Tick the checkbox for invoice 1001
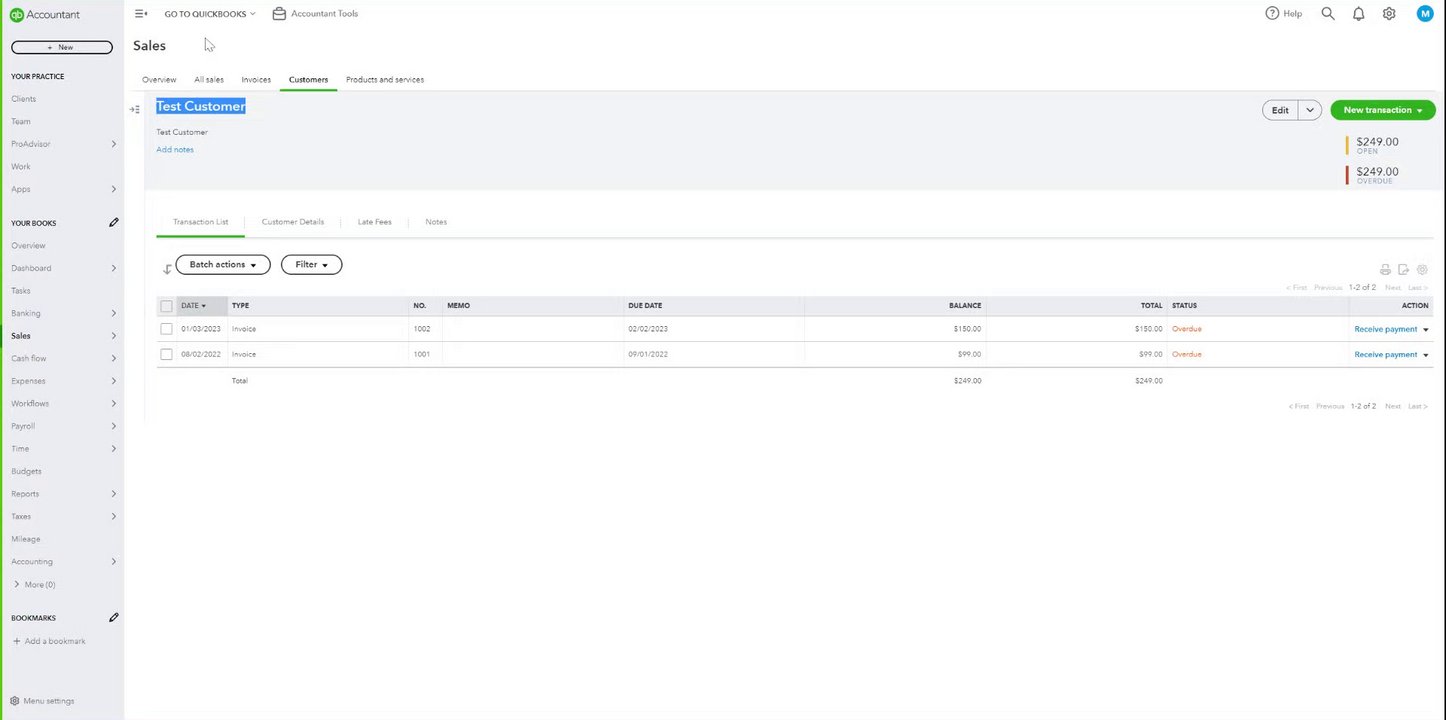This screenshot has width=1446, height=720. pyautogui.click(x=166, y=354)
